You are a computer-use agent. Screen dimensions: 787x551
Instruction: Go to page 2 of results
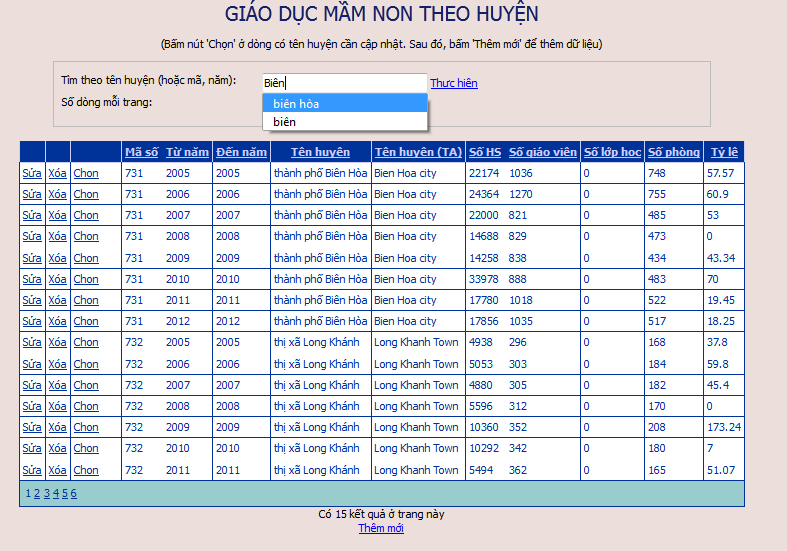coord(37,493)
